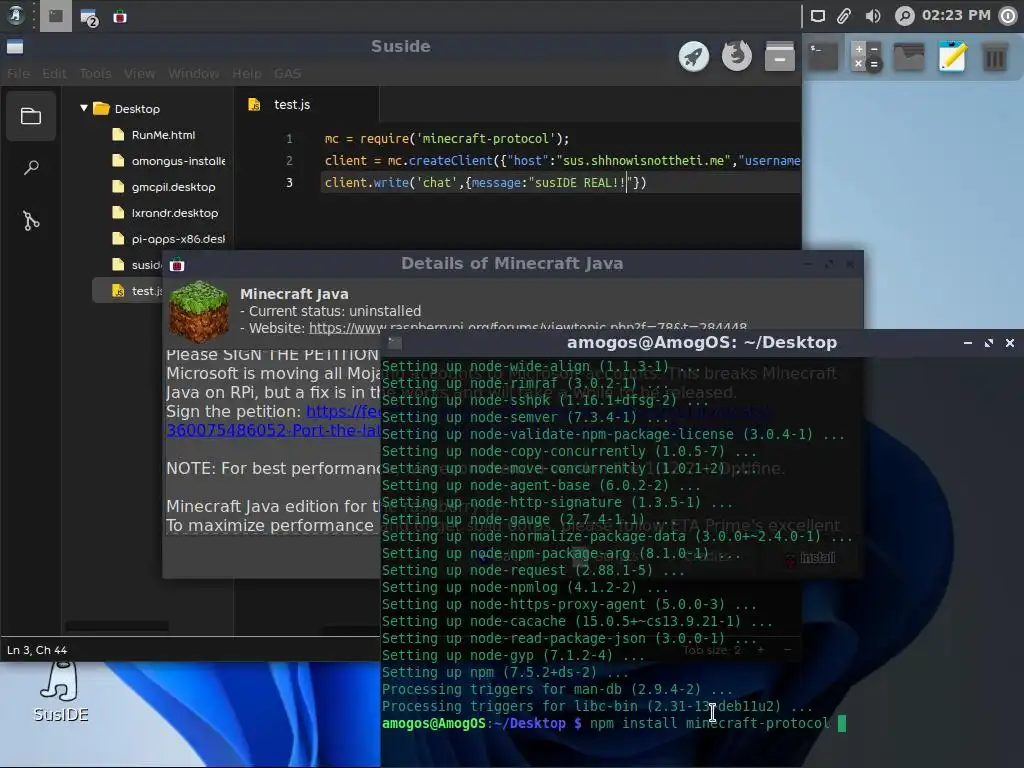1024x768 pixels.
Task: Open the View menu in Suside
Action: [139, 73]
